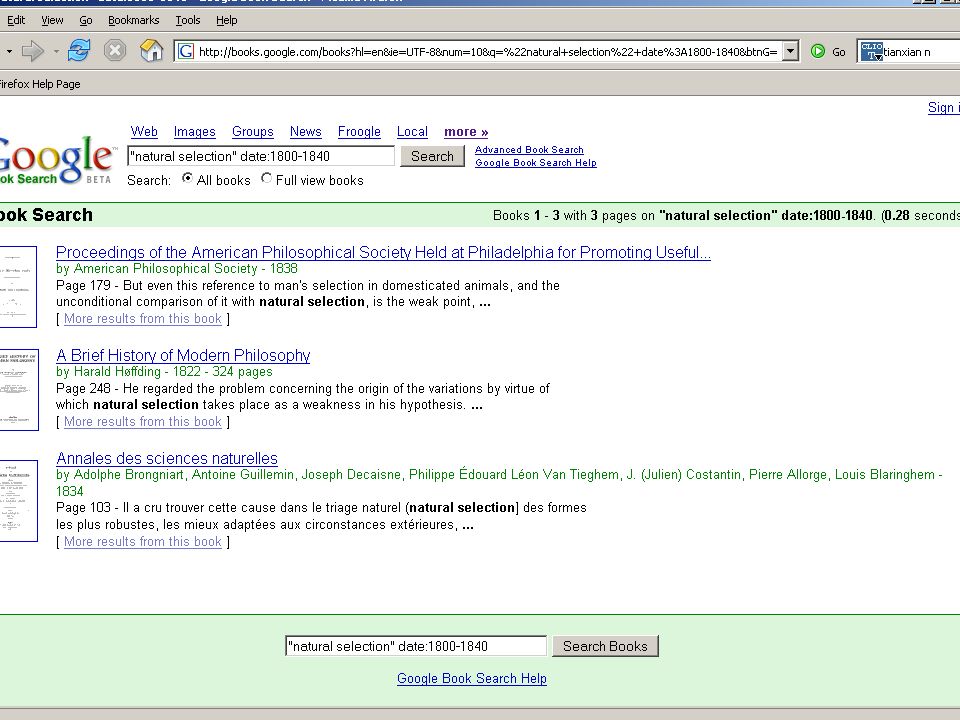960x720 pixels.
Task: Switch to the News search link
Action: [306, 132]
